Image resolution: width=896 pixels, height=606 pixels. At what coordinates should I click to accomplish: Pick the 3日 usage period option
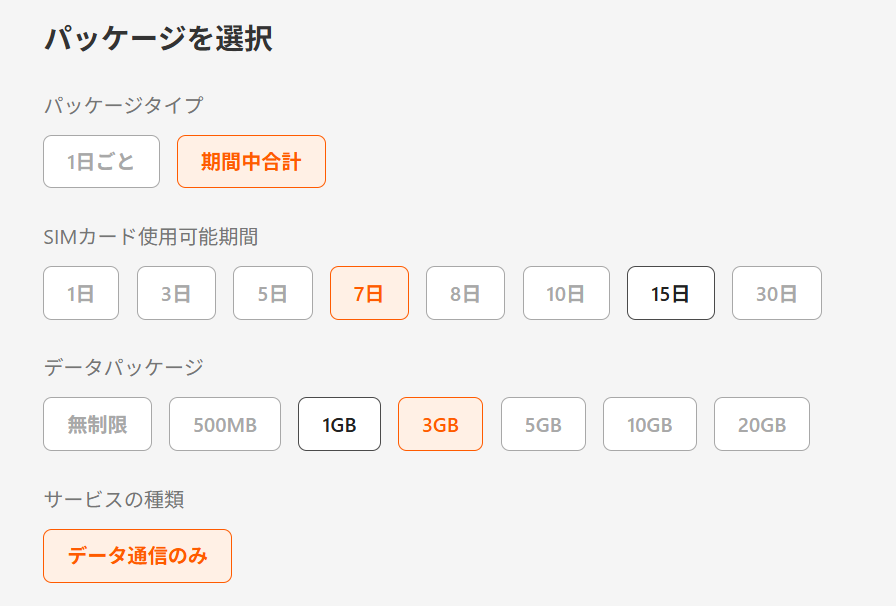(176, 293)
